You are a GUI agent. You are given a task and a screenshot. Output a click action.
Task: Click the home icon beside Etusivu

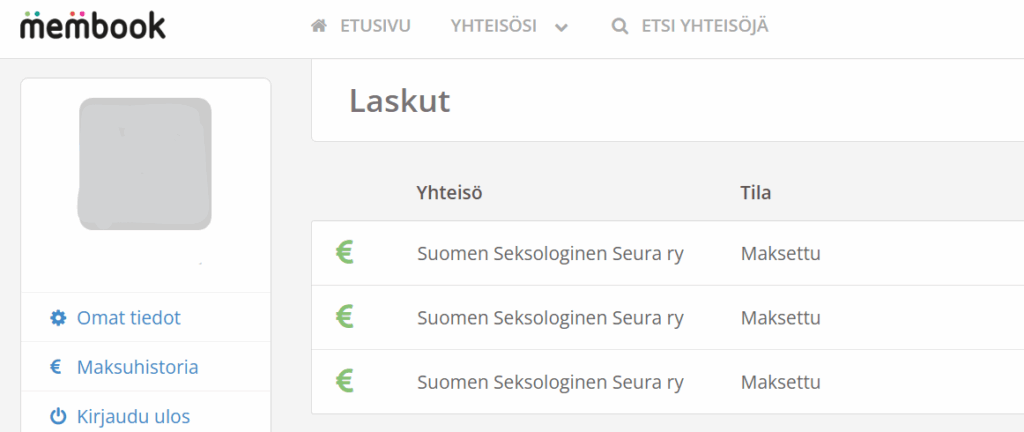pyautogui.click(x=319, y=27)
